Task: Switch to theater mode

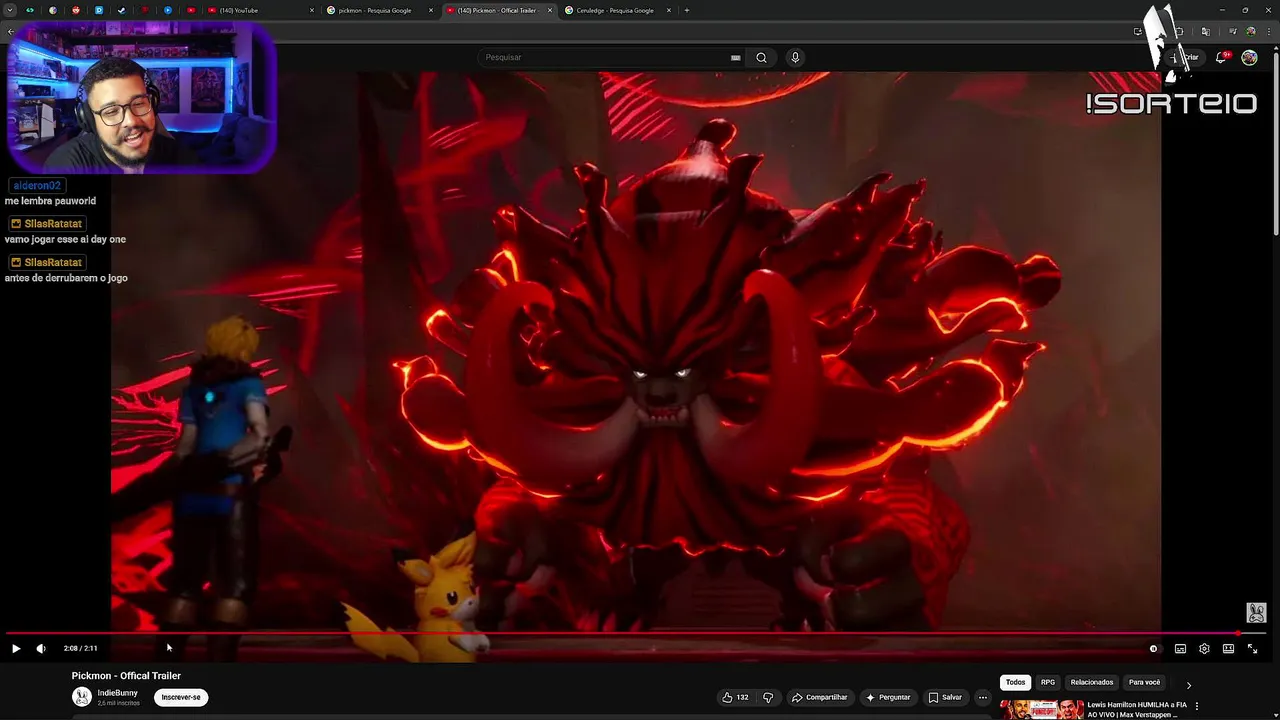Action: click(x=1228, y=648)
